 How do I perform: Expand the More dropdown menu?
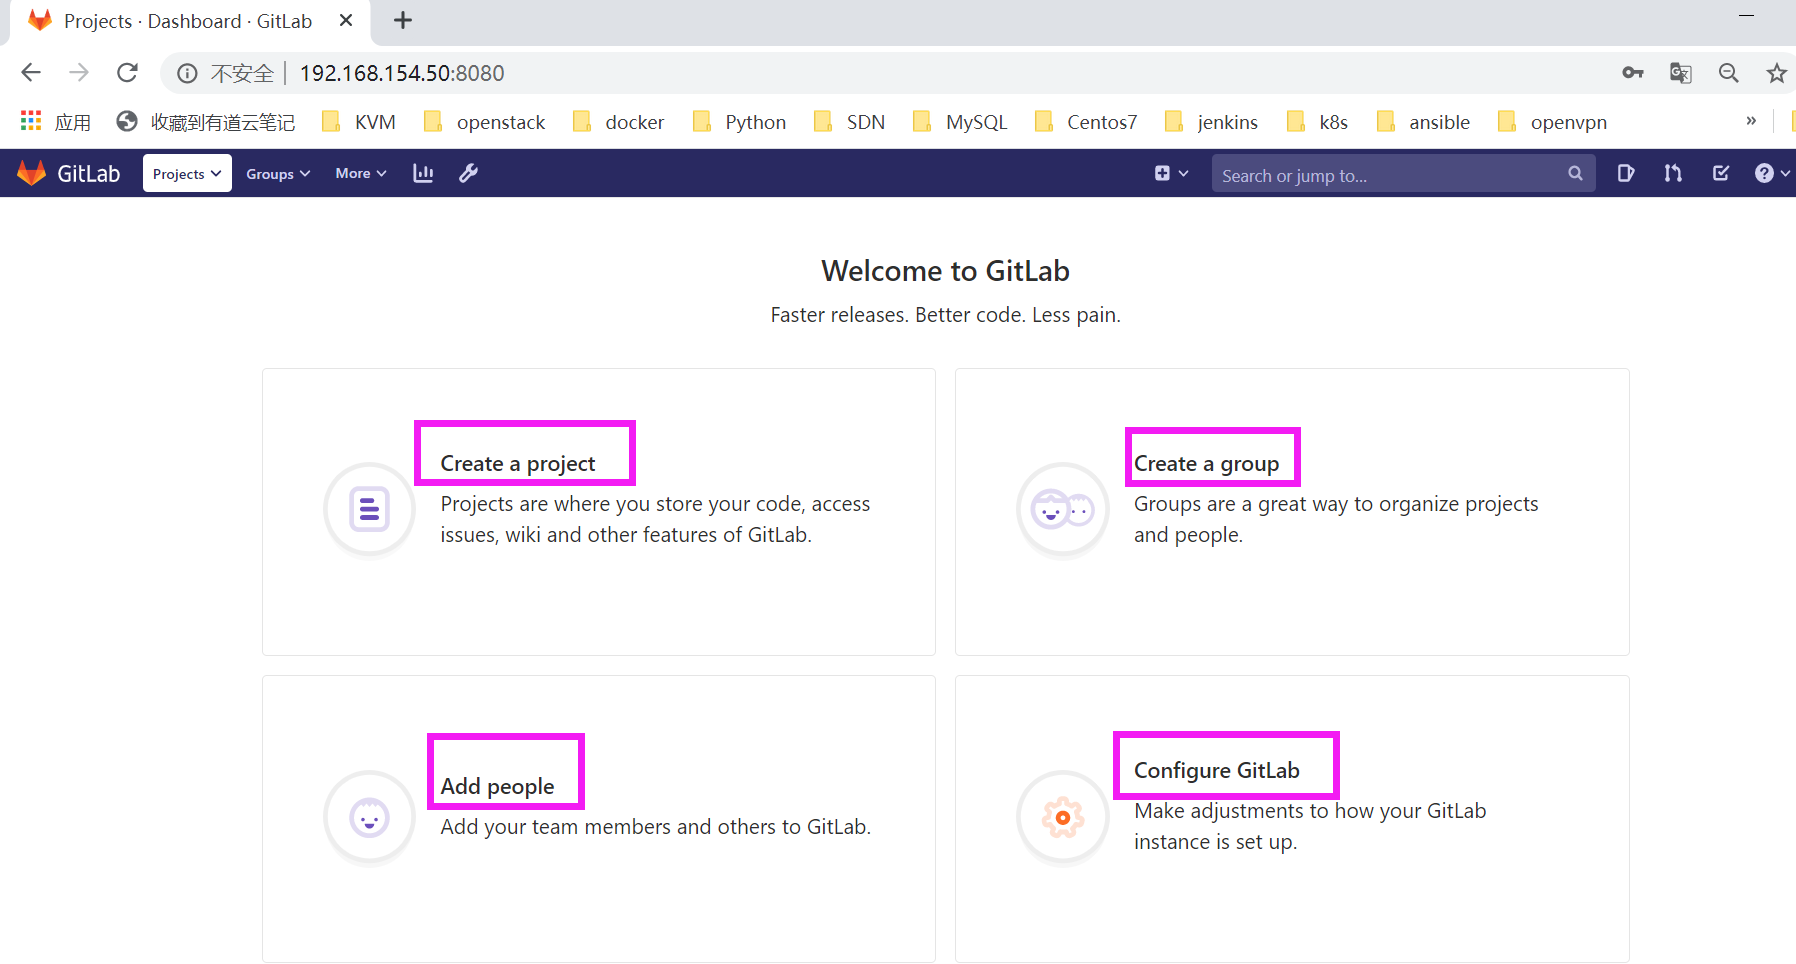pos(360,173)
